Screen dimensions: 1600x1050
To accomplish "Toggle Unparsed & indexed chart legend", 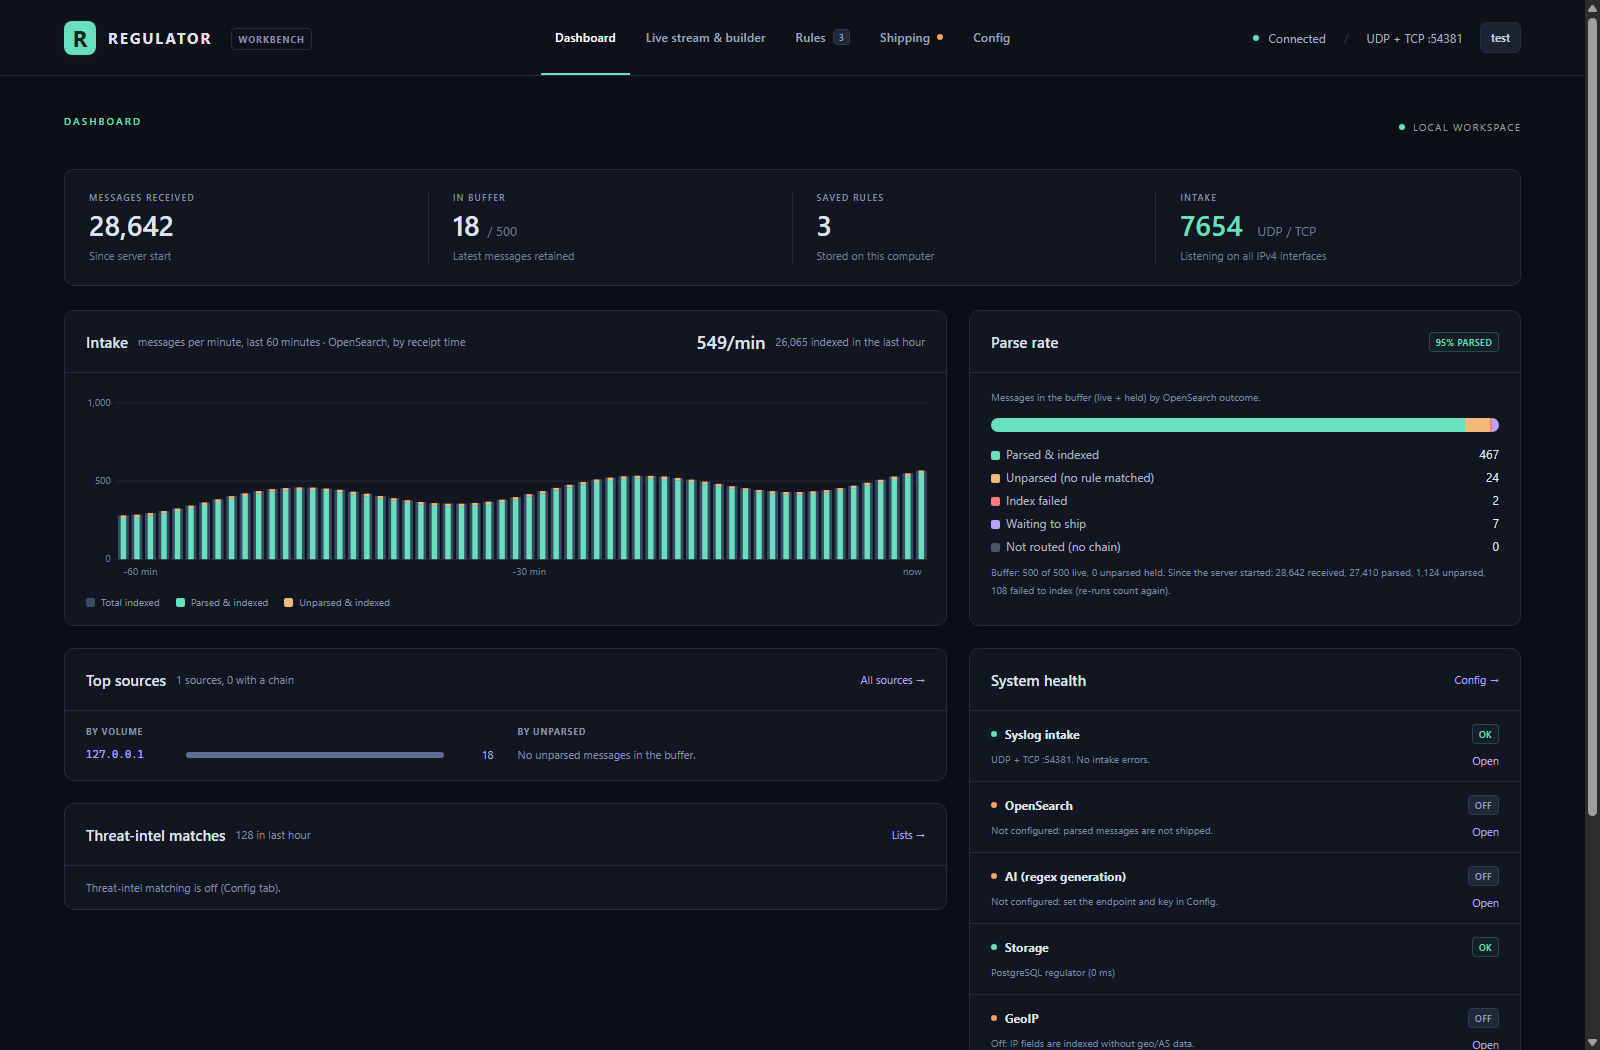I will pos(337,603).
